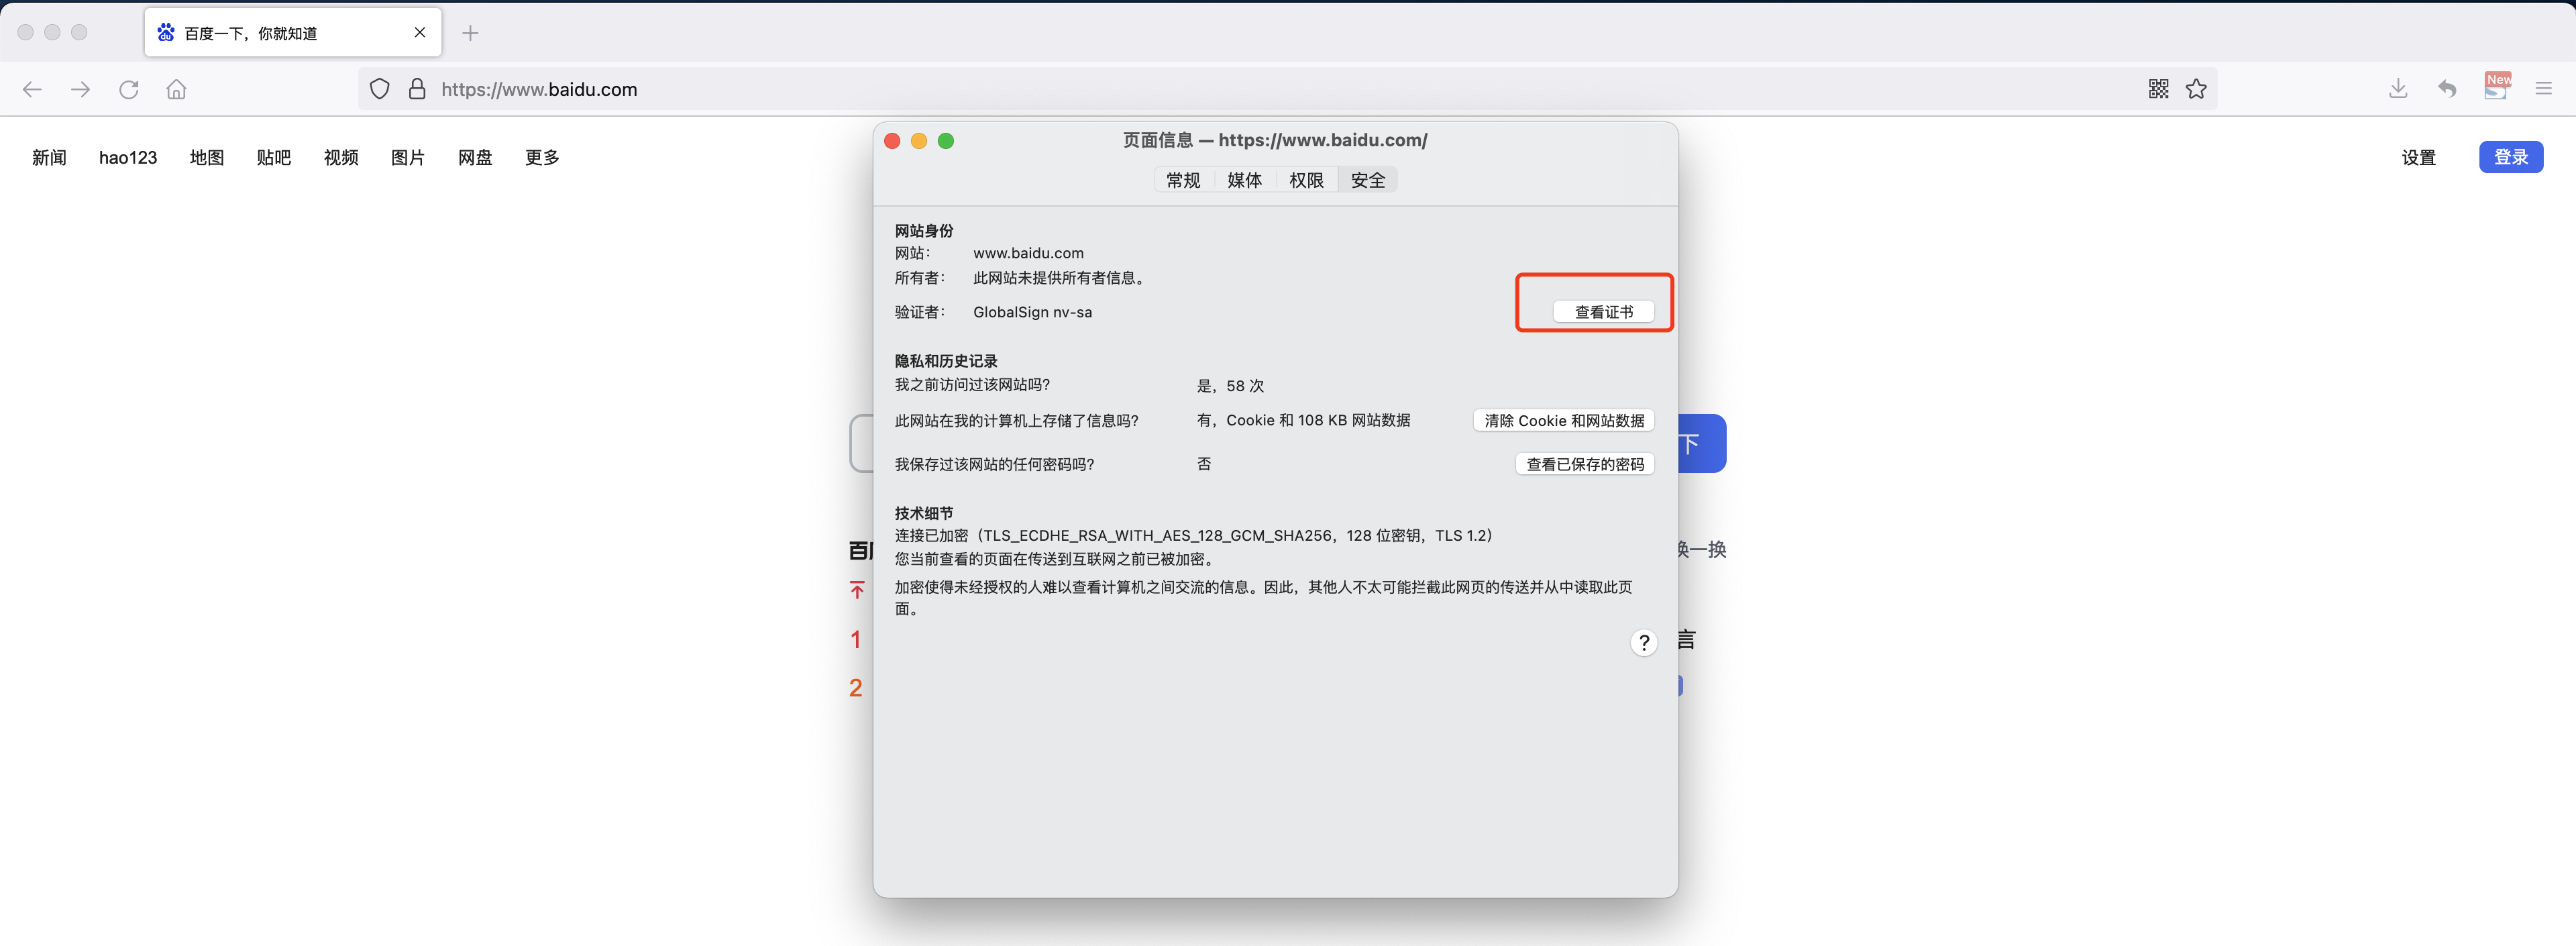Switch to the 权限 tab
2576x946 pixels.
pos(1306,180)
